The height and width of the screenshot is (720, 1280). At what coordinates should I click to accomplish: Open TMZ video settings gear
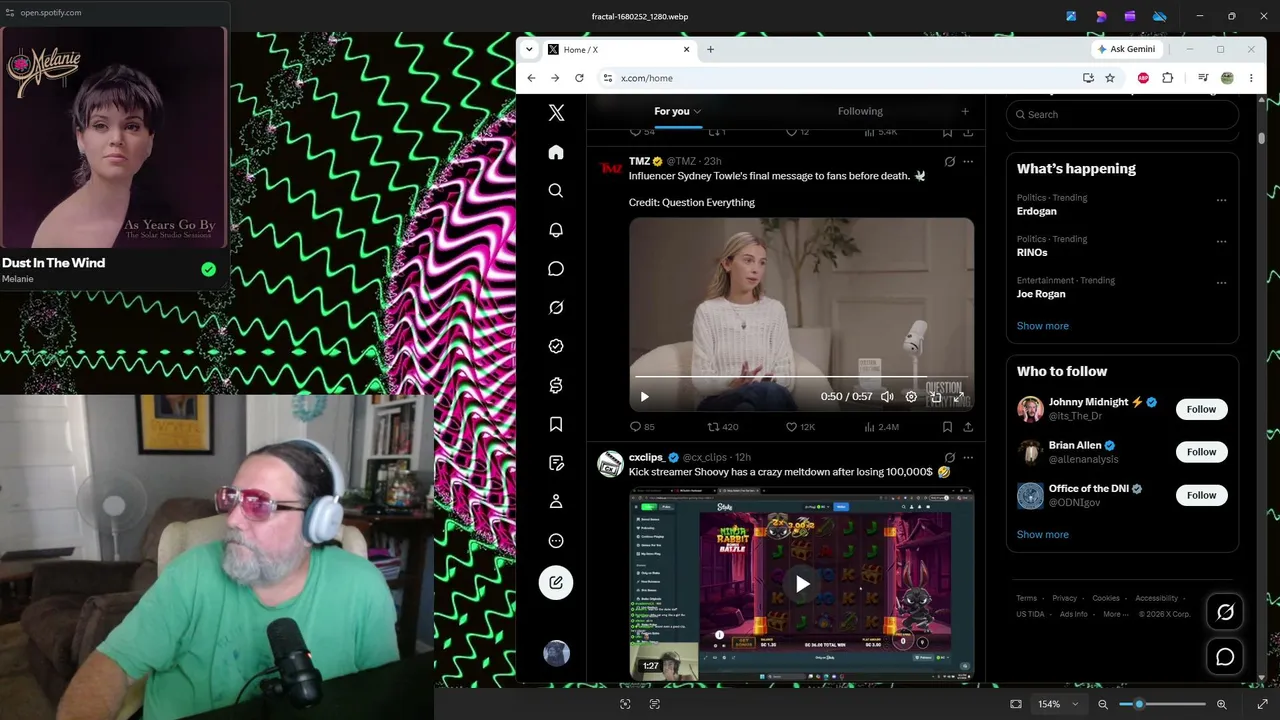(x=911, y=396)
